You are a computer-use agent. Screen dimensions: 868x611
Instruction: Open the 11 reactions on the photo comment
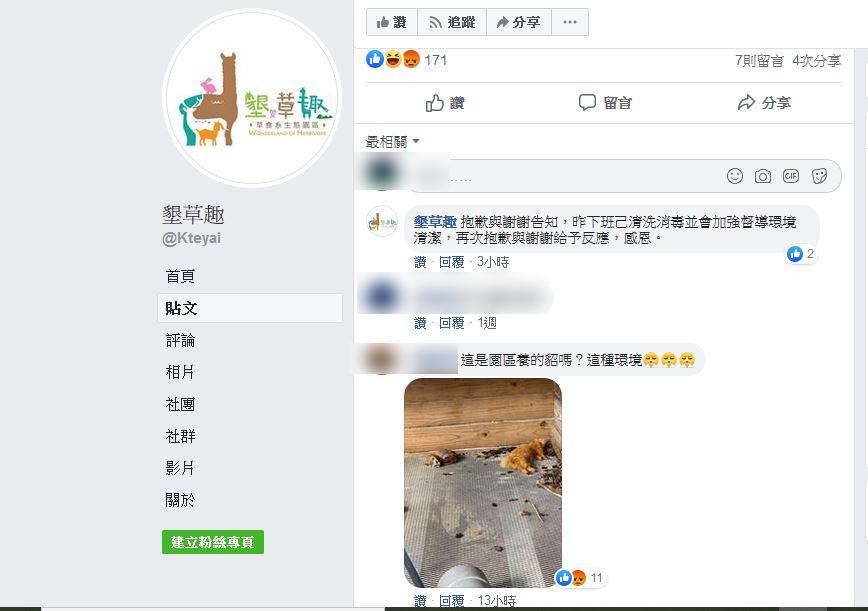[x=580, y=578]
